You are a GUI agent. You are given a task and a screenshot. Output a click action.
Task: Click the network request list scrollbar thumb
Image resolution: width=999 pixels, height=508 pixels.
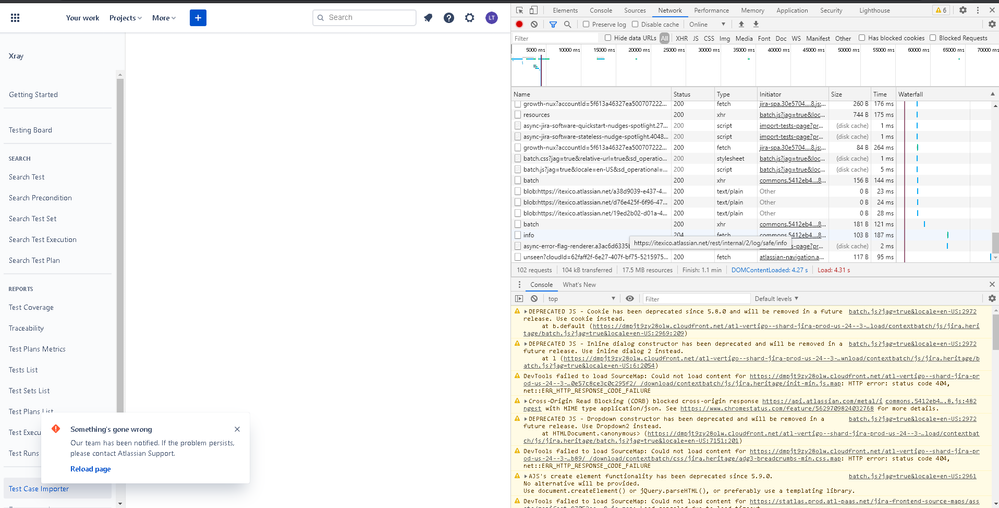point(995,243)
